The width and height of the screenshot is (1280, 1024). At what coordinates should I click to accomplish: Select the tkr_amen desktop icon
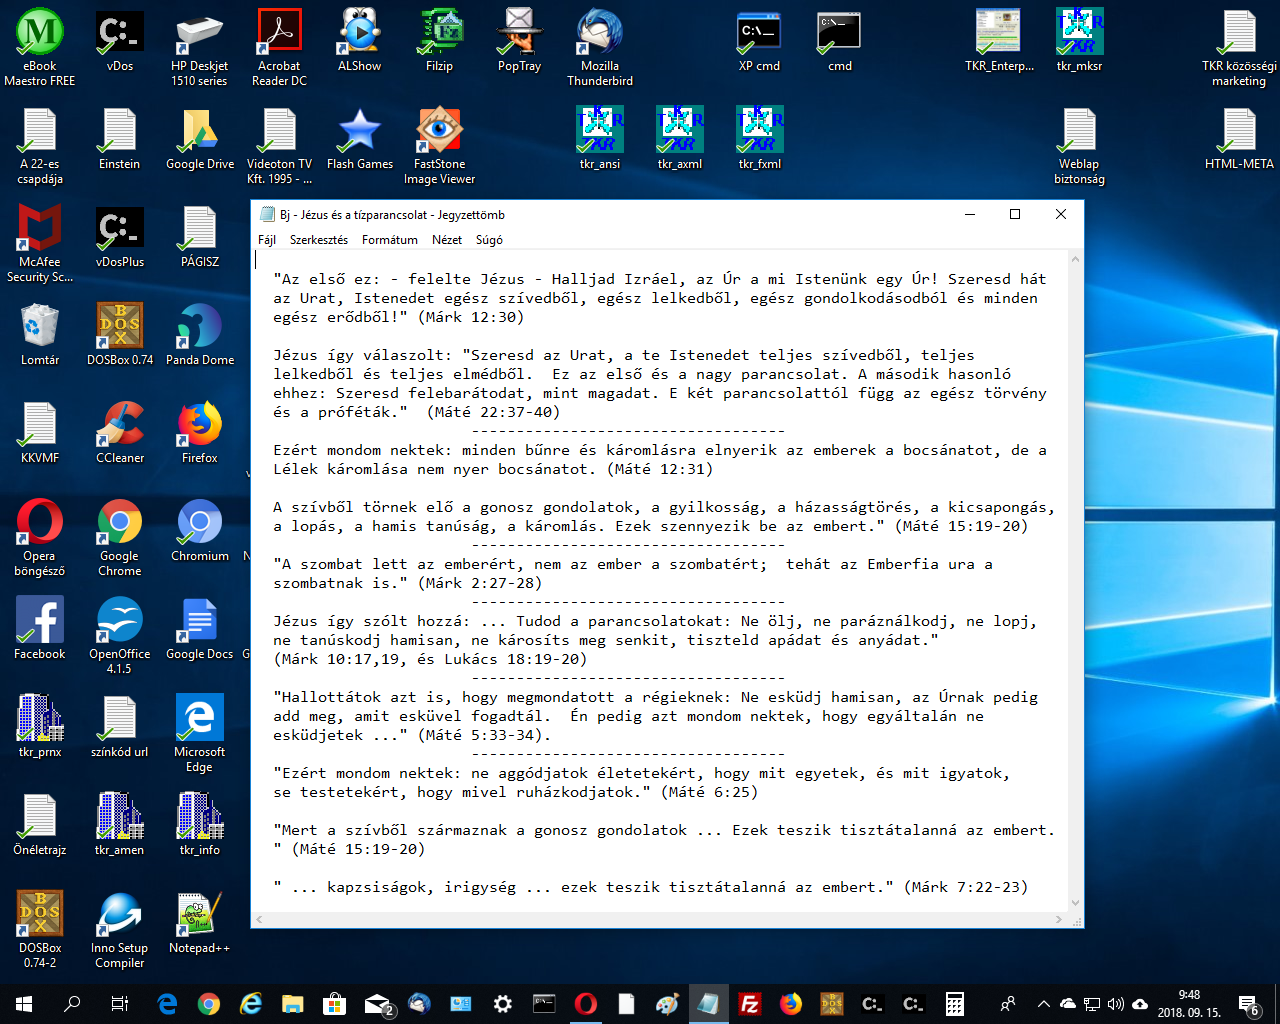tap(120, 826)
